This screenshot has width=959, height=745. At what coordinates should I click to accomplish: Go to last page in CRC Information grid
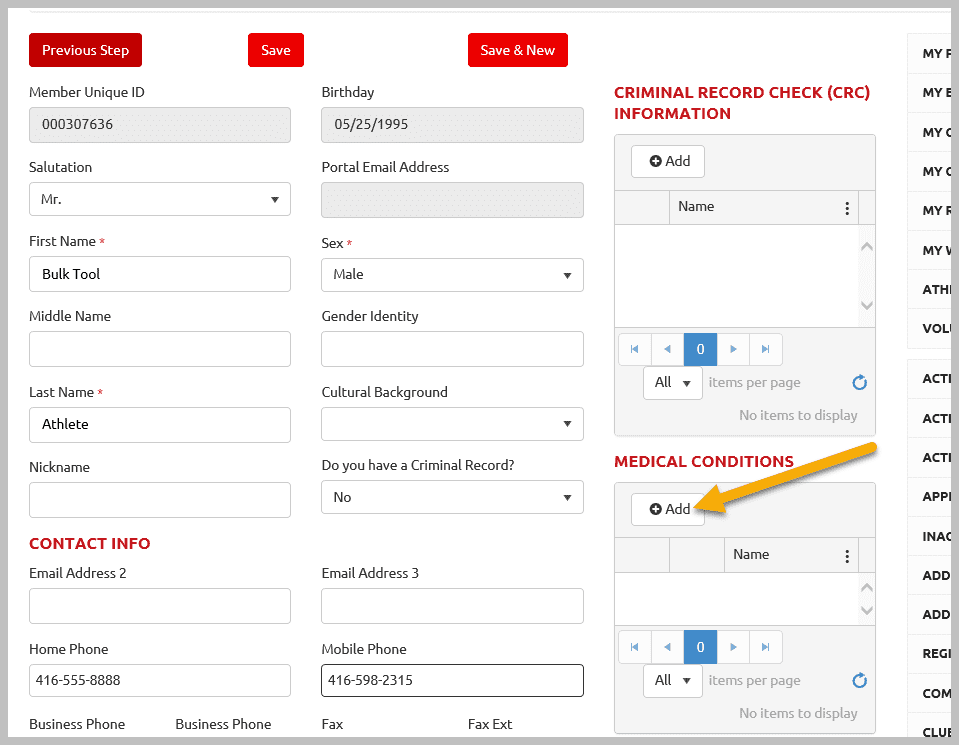pos(766,349)
